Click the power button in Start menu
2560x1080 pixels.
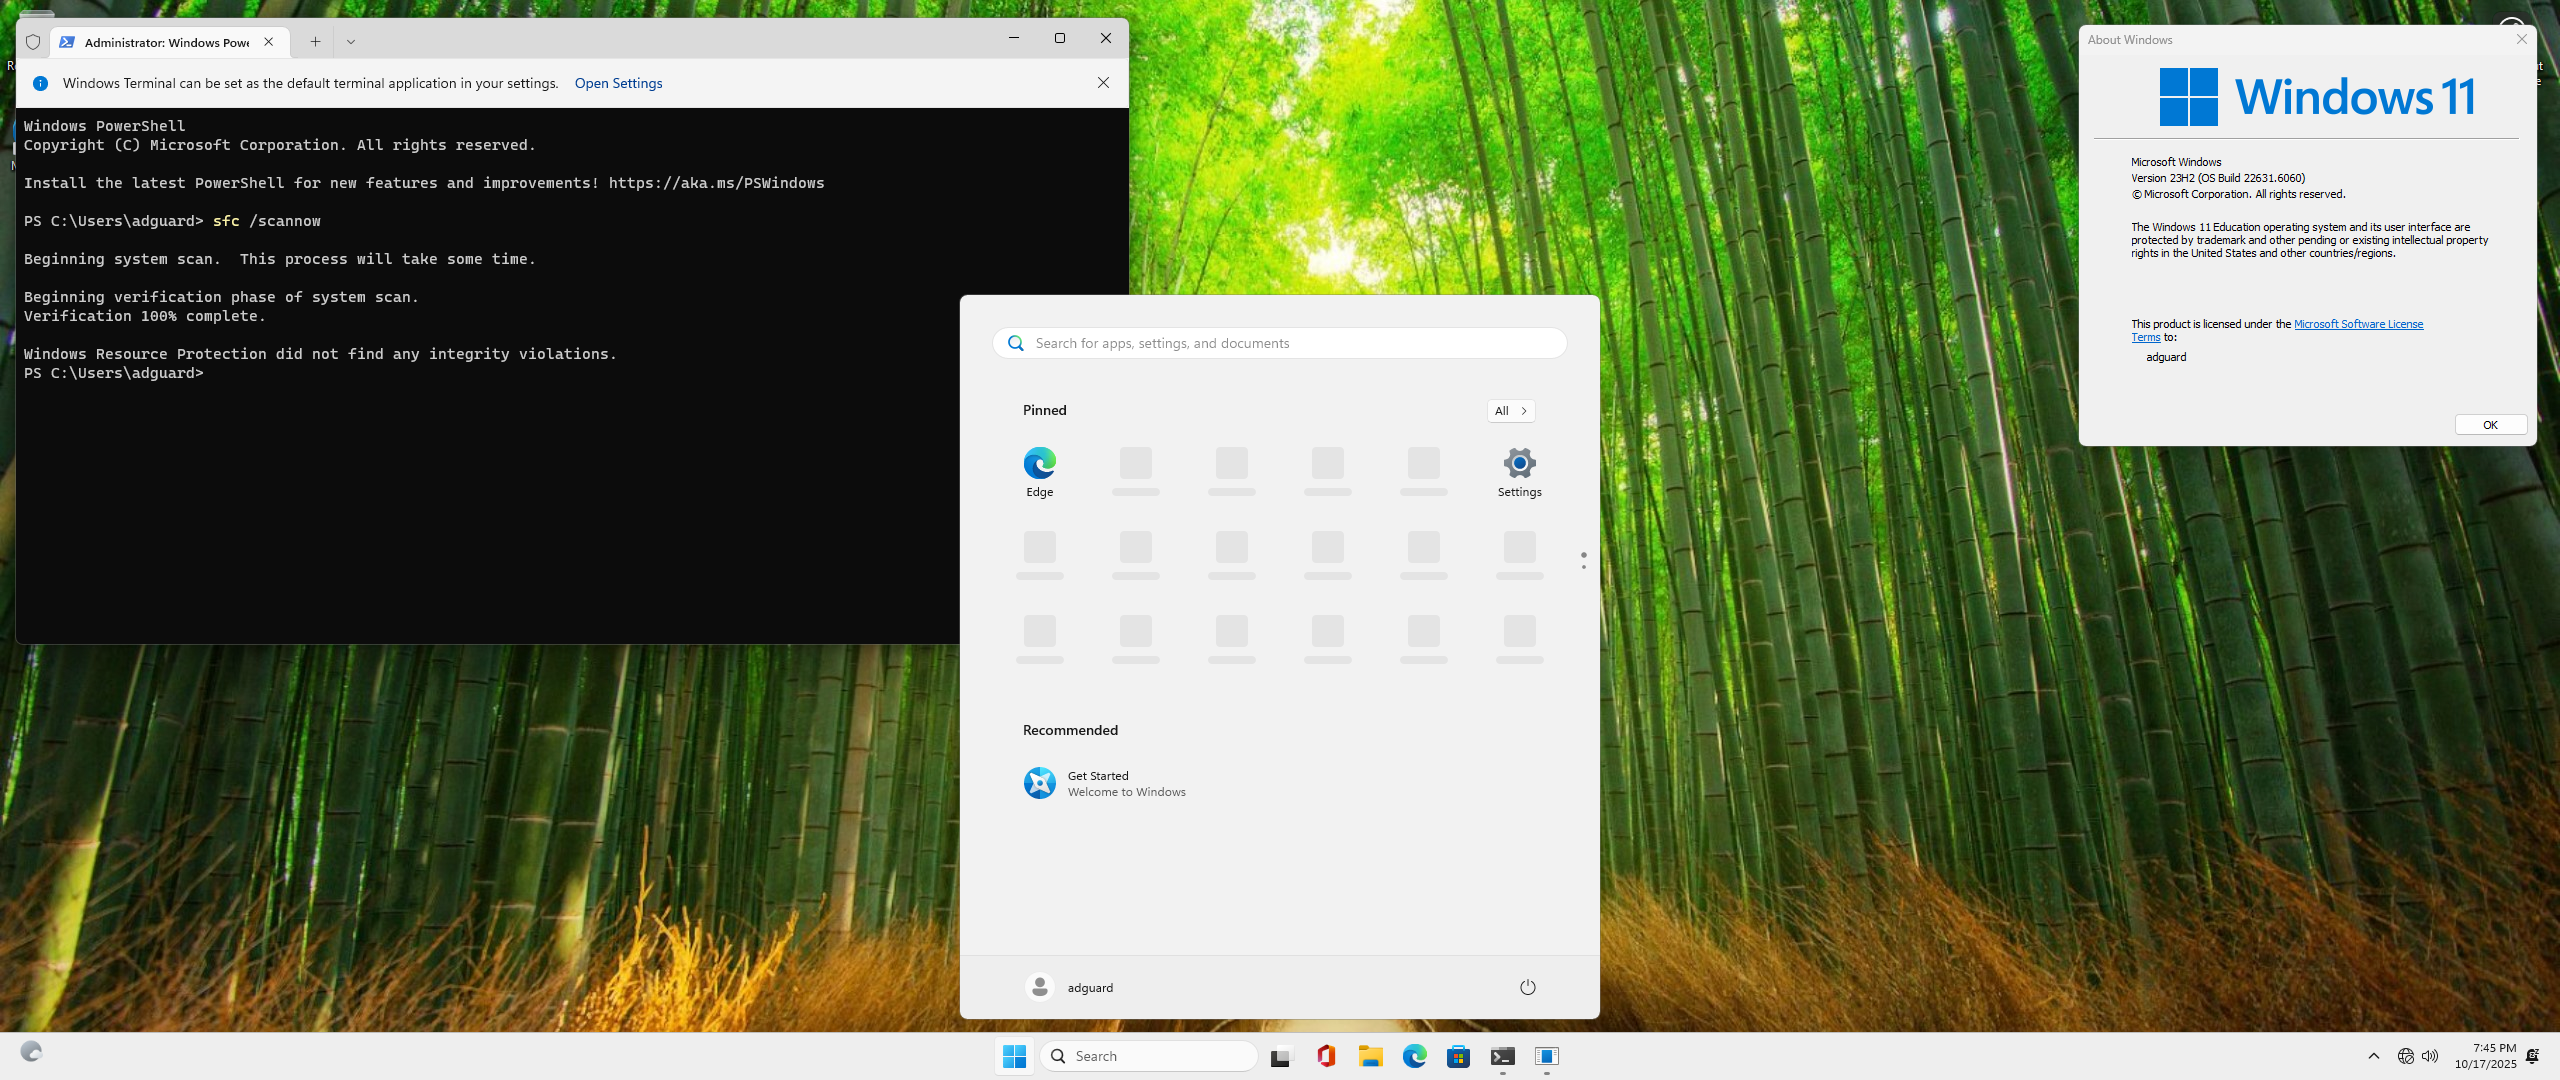[1527, 987]
